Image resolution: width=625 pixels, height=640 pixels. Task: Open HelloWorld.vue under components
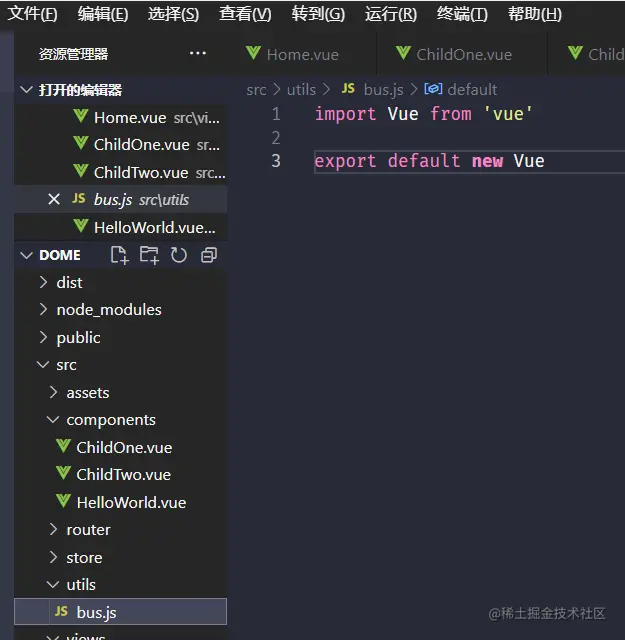(120, 502)
